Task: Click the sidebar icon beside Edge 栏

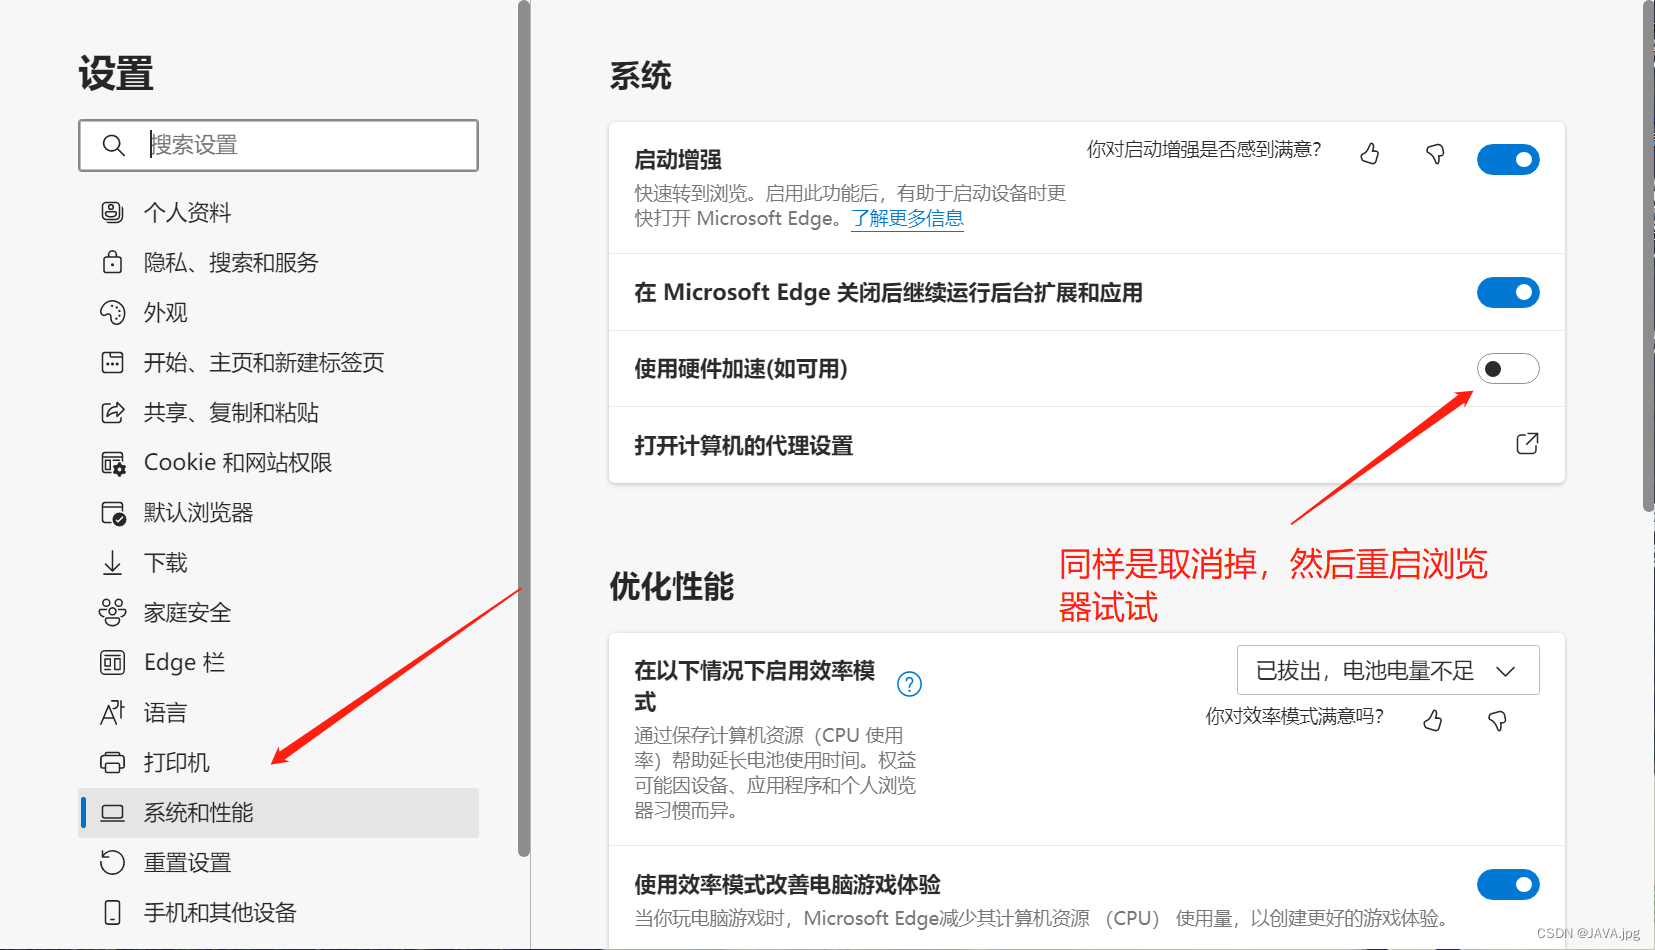Action: pyautogui.click(x=113, y=662)
